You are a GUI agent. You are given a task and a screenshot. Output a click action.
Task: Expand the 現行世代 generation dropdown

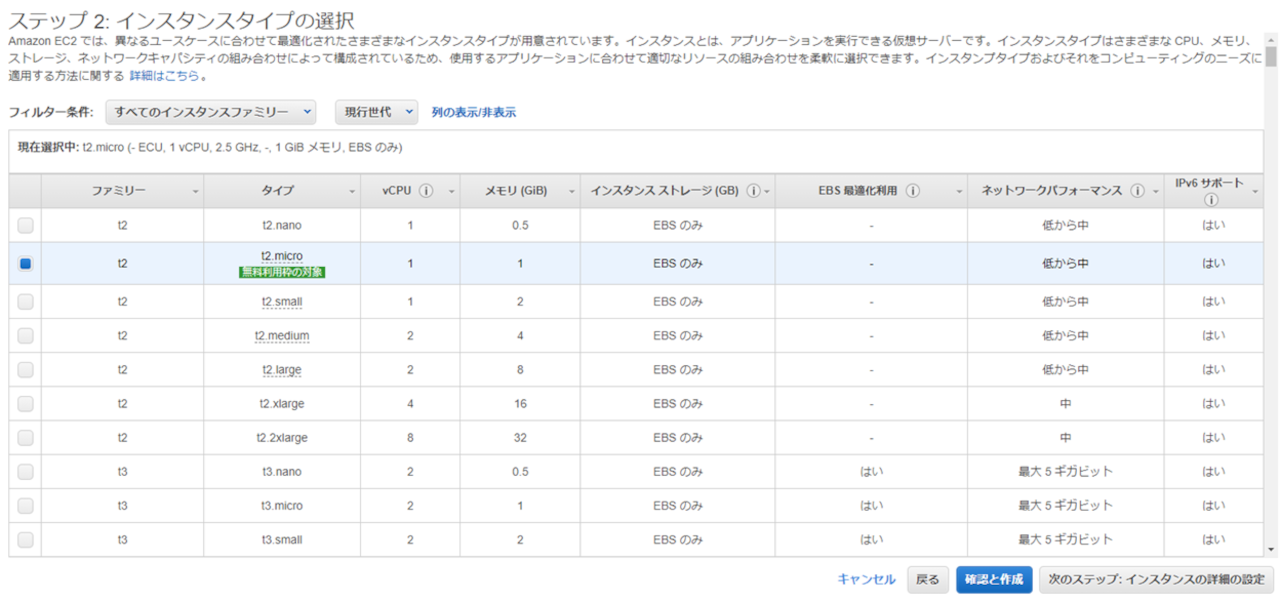point(376,112)
